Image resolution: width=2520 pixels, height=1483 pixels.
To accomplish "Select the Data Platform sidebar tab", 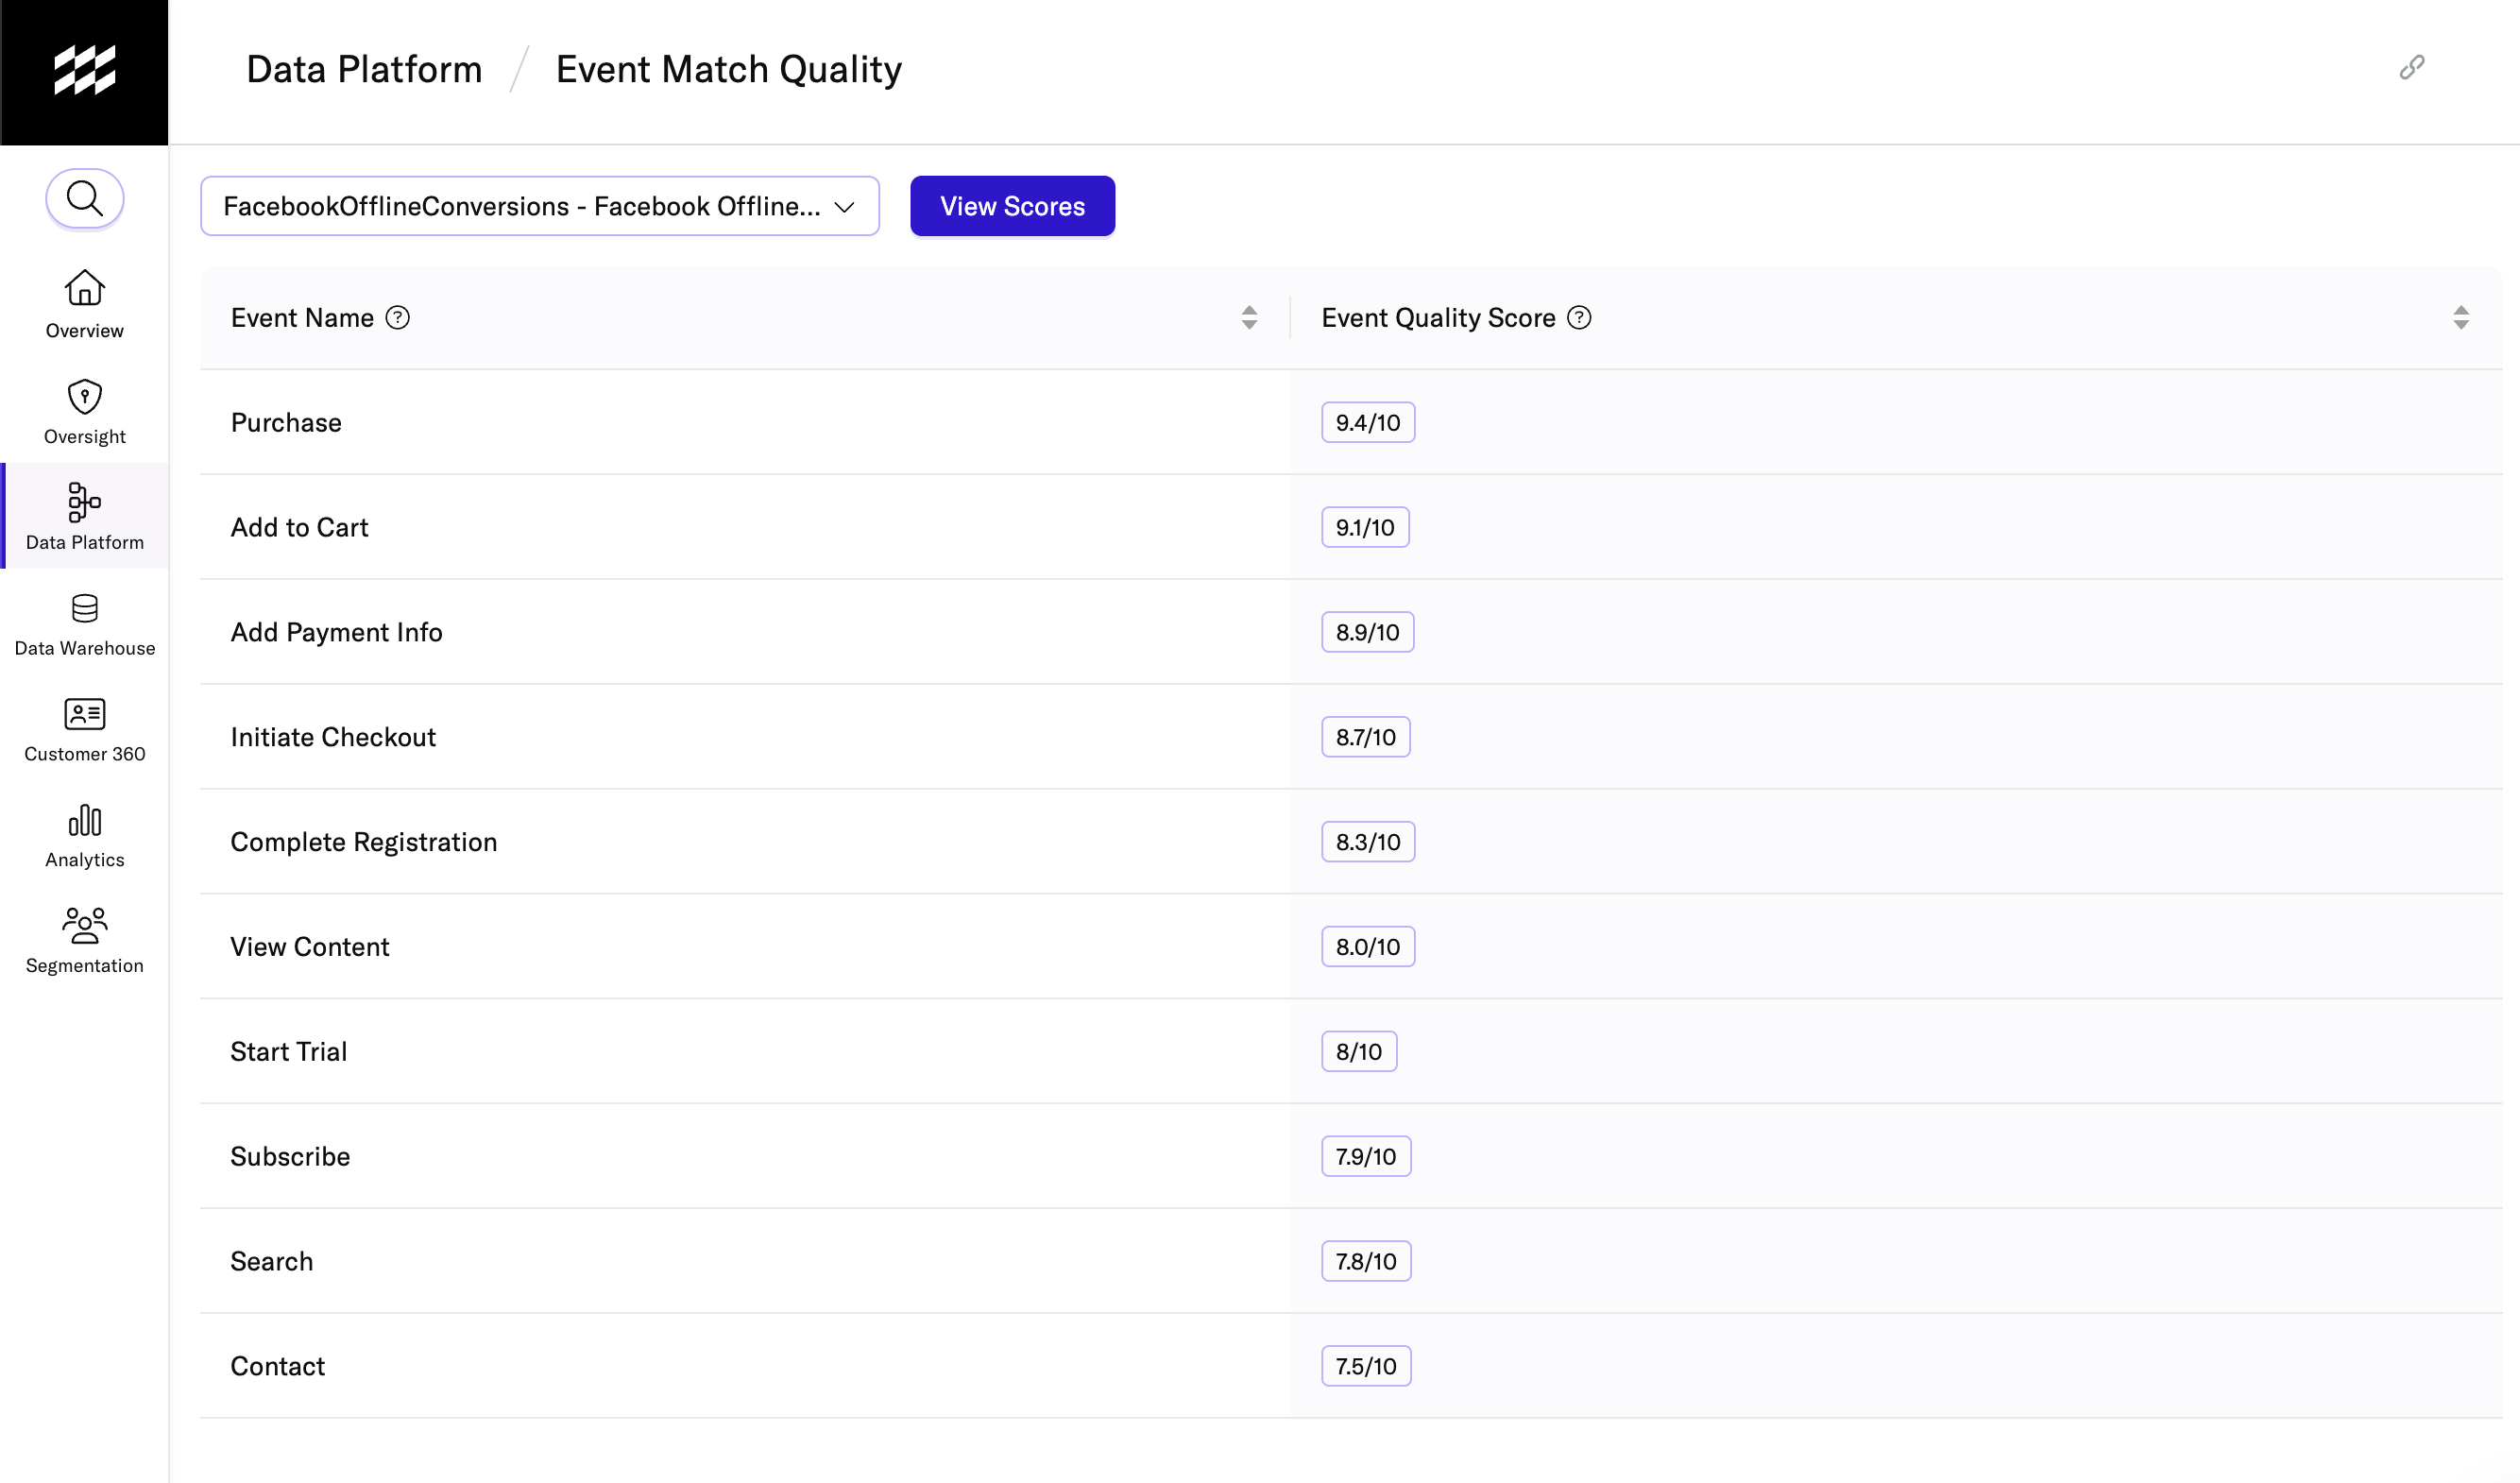I will (x=85, y=516).
